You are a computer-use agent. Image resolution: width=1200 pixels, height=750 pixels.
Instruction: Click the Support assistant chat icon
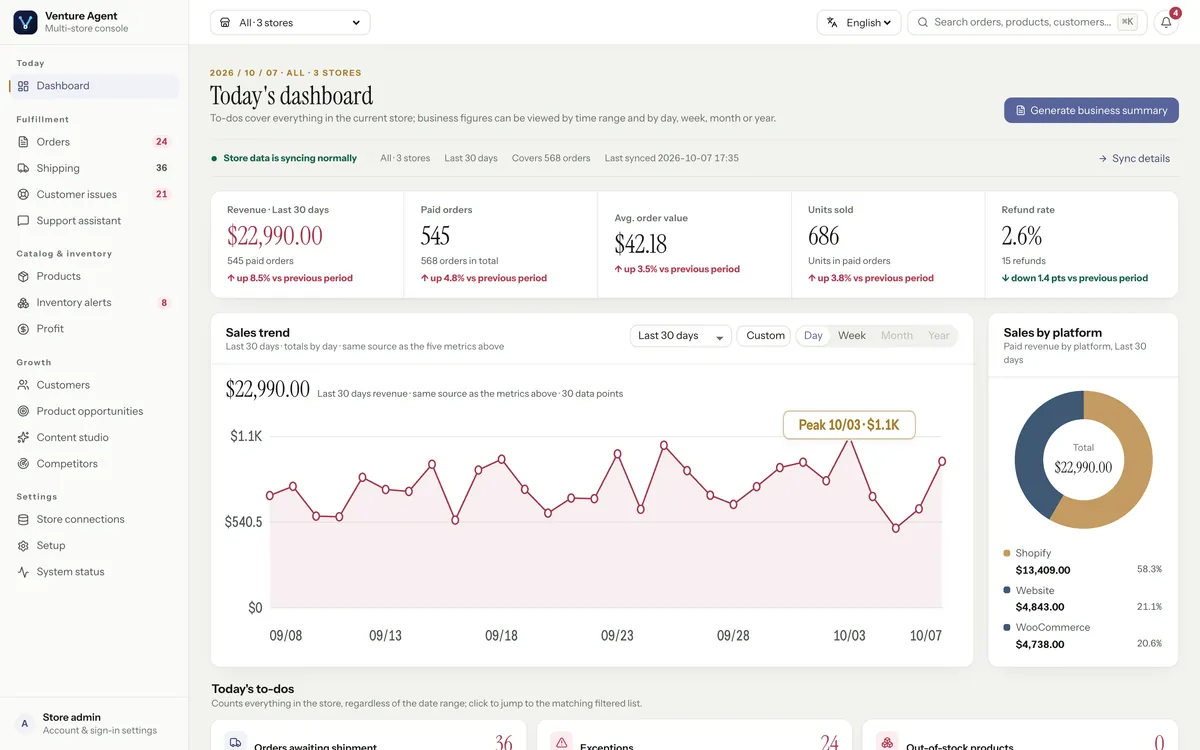23,221
